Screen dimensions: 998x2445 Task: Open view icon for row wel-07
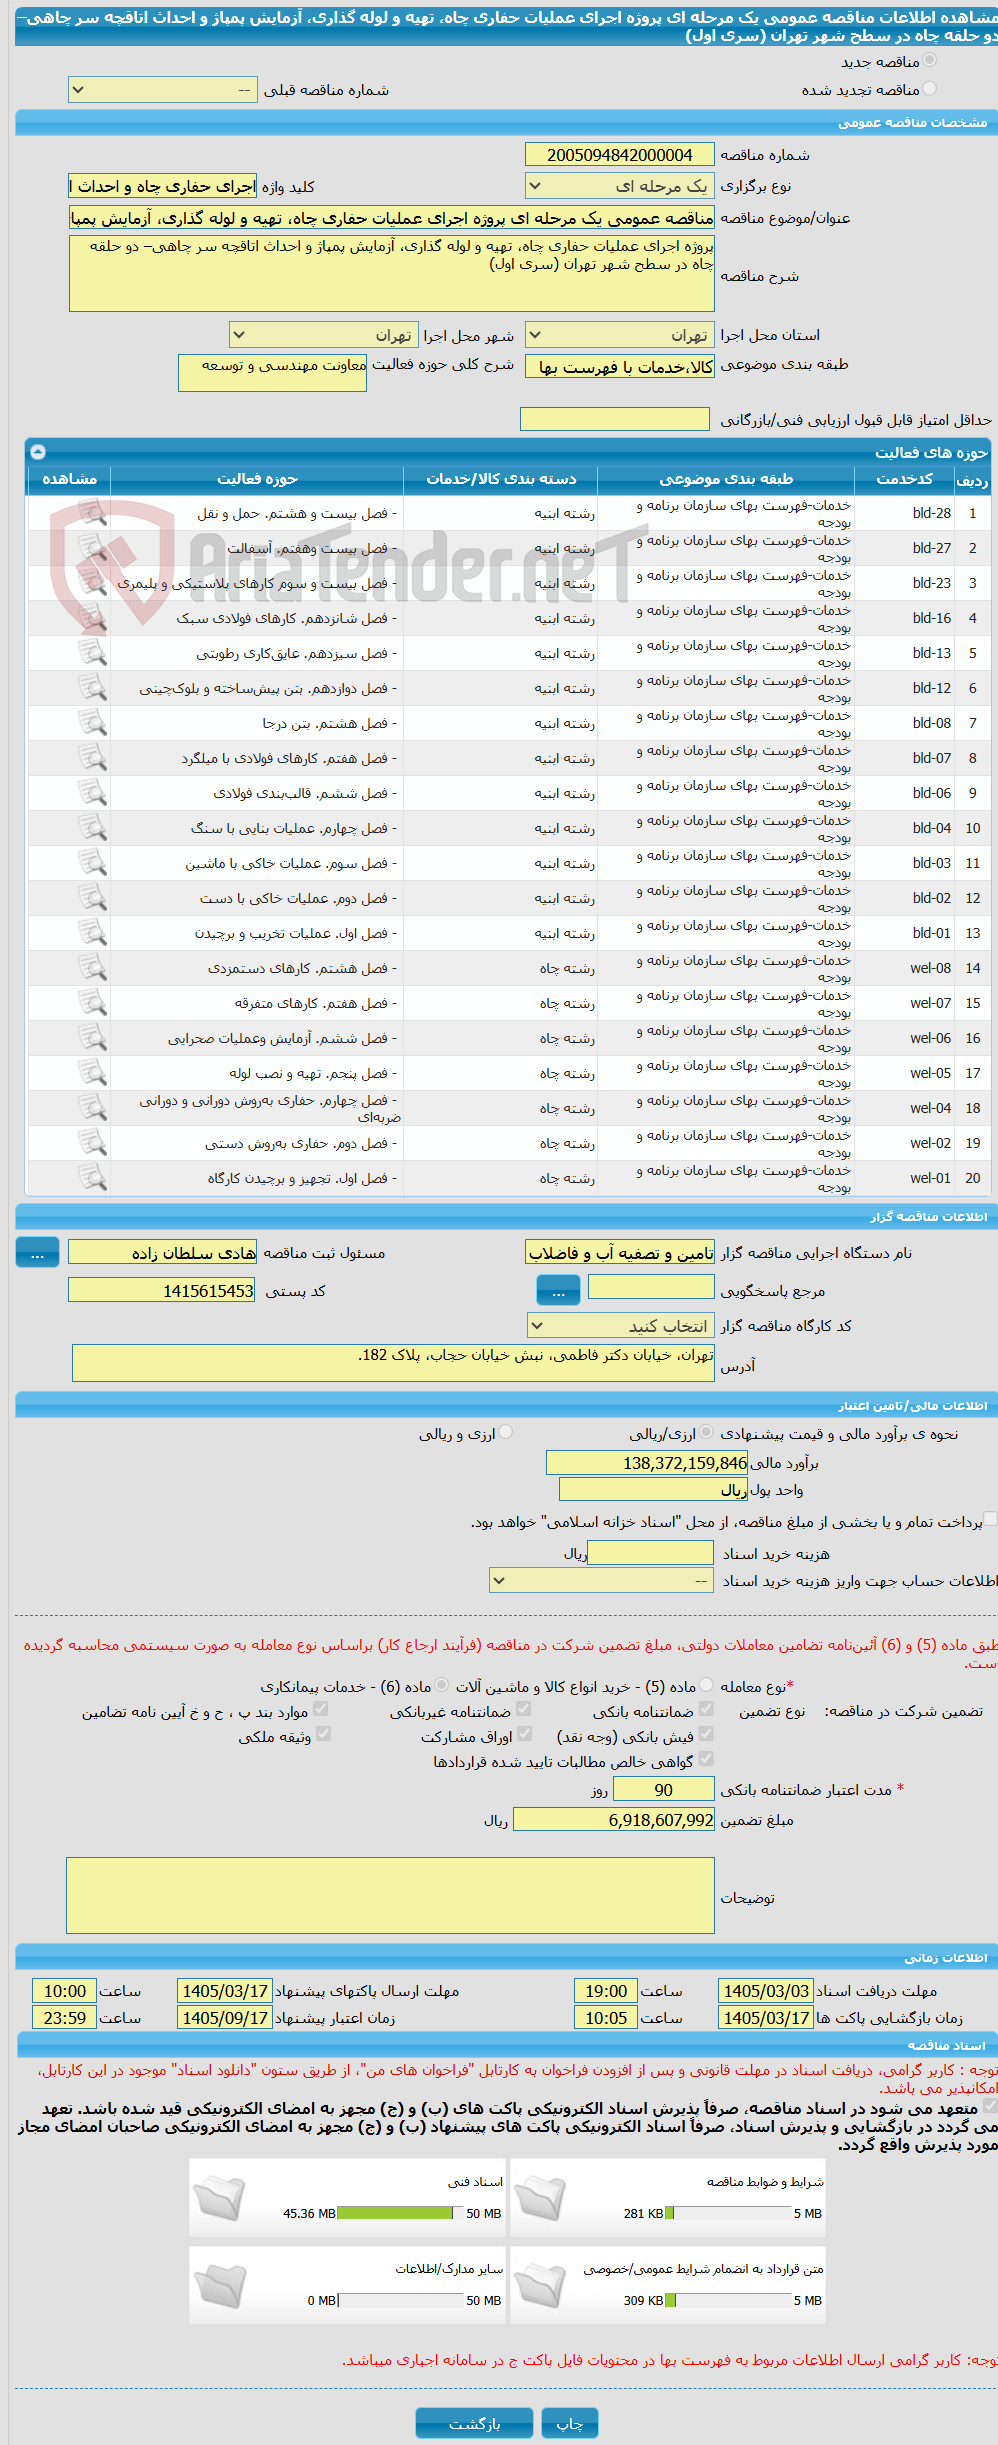[92, 1003]
